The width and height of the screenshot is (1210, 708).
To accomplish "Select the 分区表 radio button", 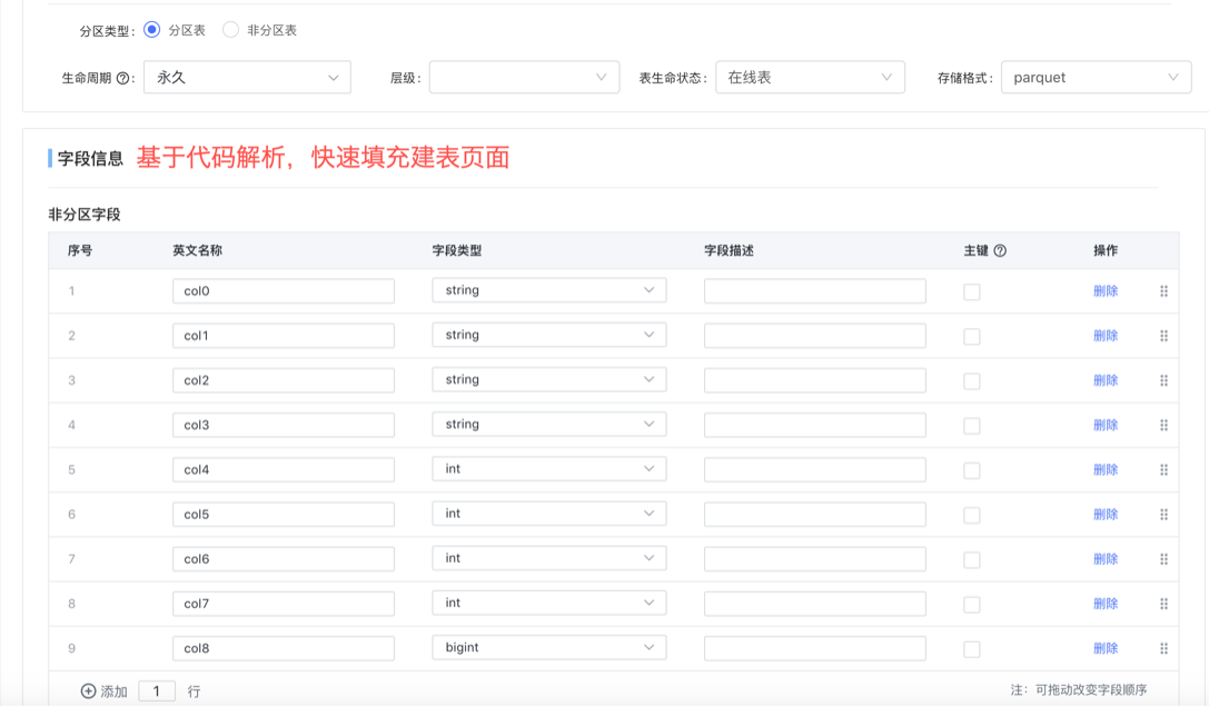I will pyautogui.click(x=152, y=30).
